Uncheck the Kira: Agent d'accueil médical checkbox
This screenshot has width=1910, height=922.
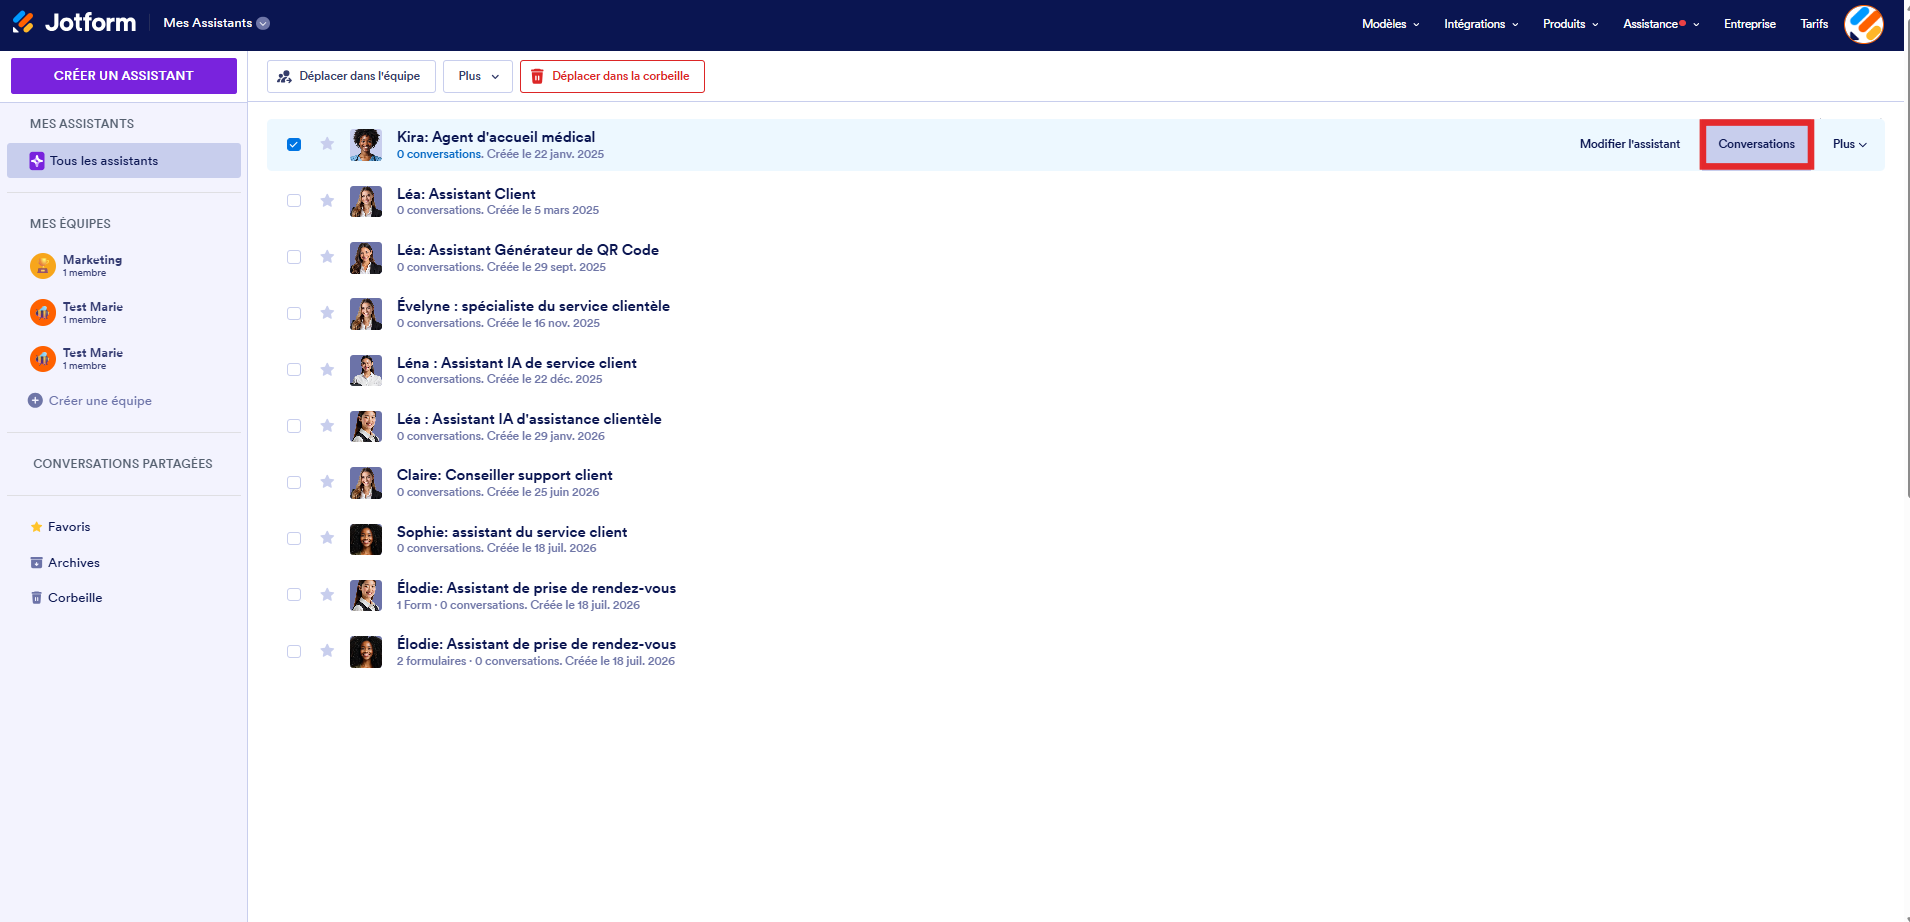[x=294, y=144]
